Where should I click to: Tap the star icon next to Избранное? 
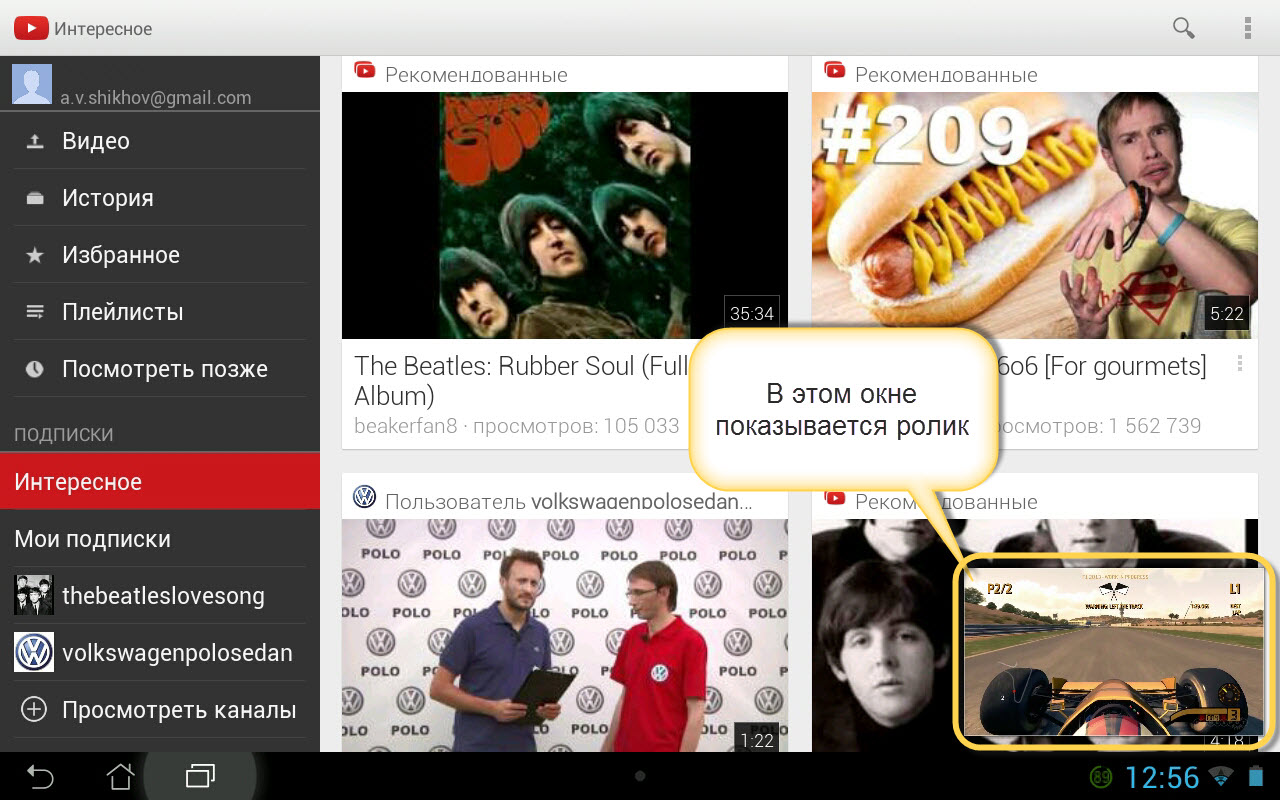34,255
